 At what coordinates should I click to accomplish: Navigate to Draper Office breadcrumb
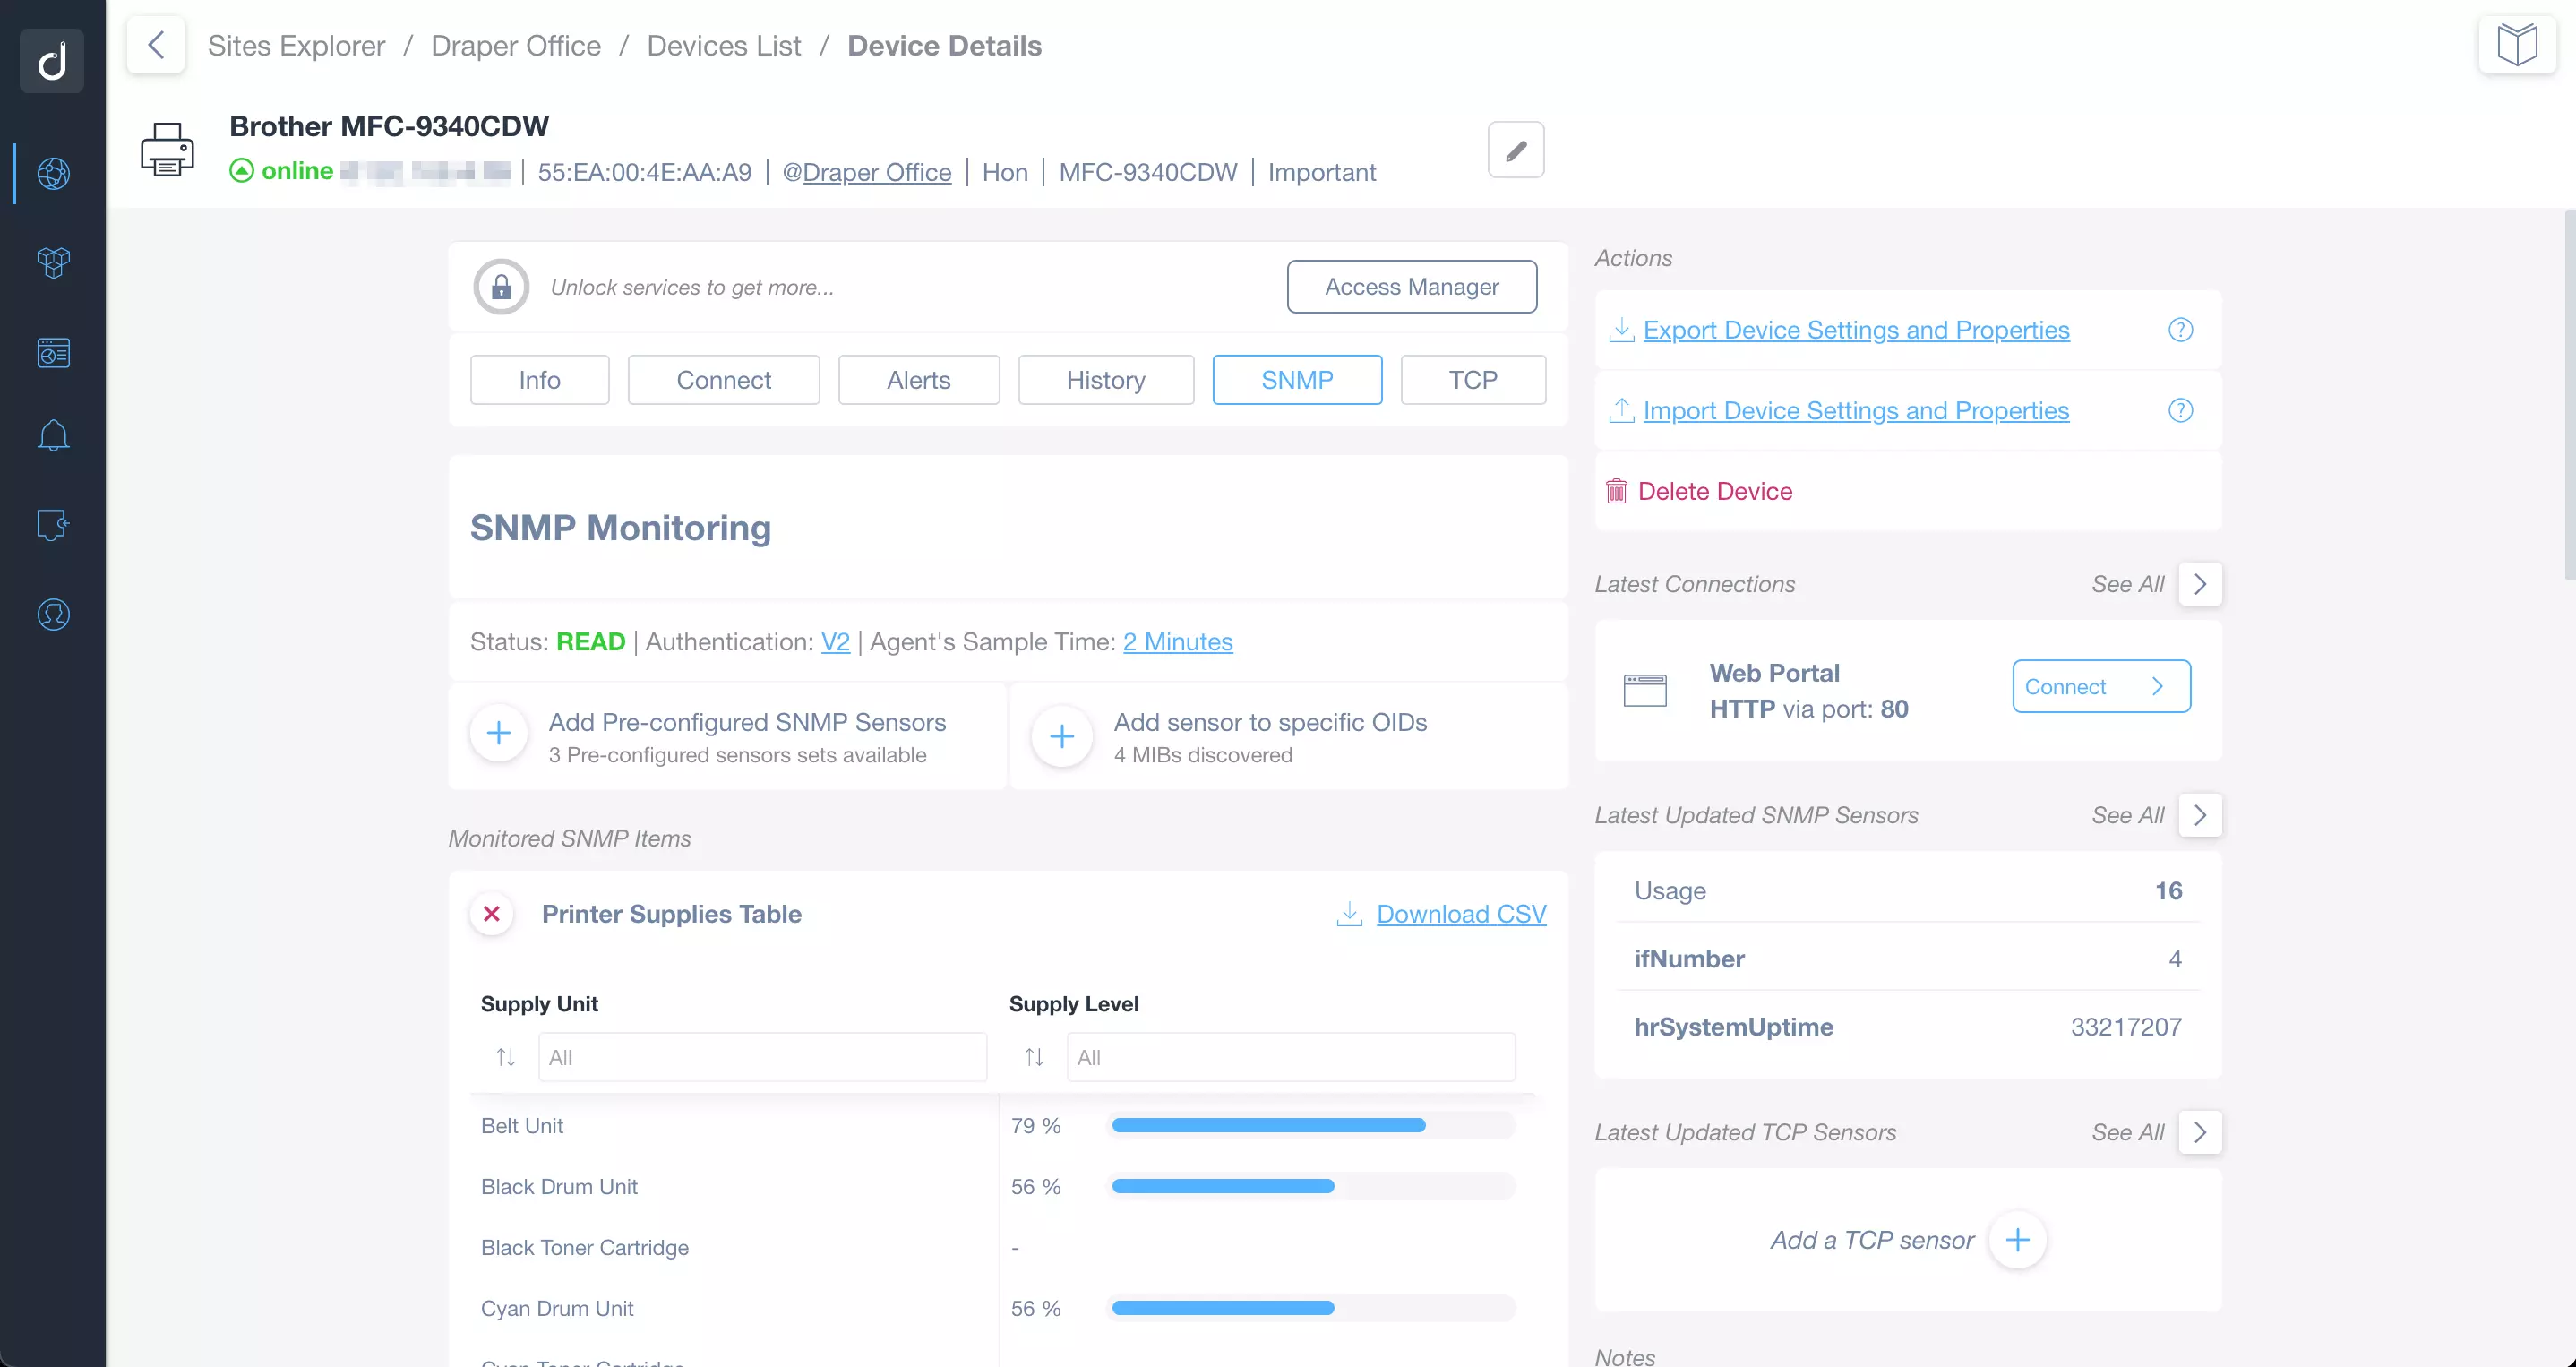pos(516,45)
